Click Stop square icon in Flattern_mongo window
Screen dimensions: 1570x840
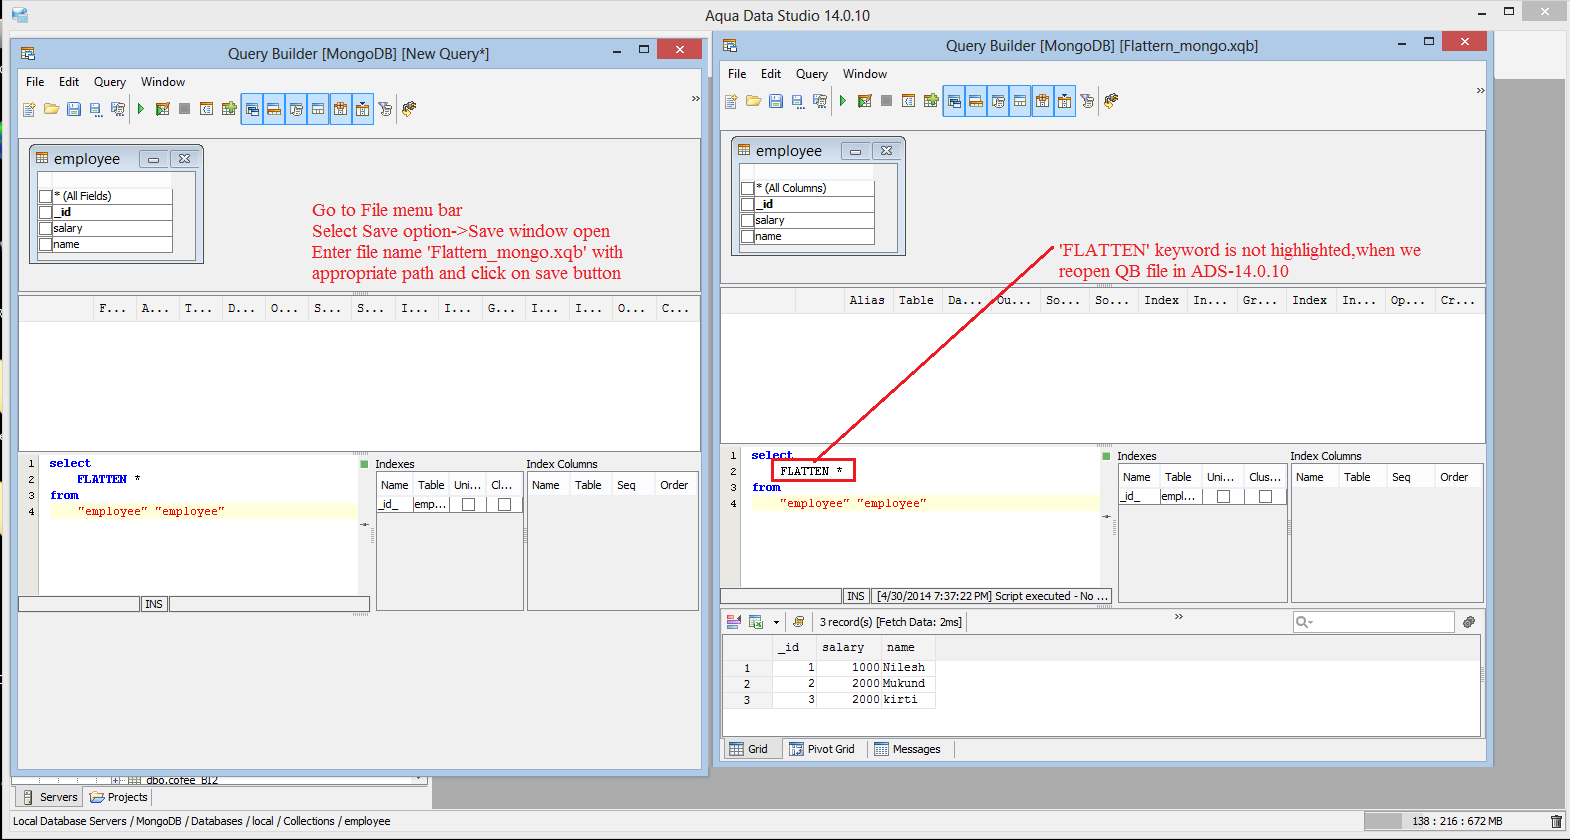tap(886, 101)
